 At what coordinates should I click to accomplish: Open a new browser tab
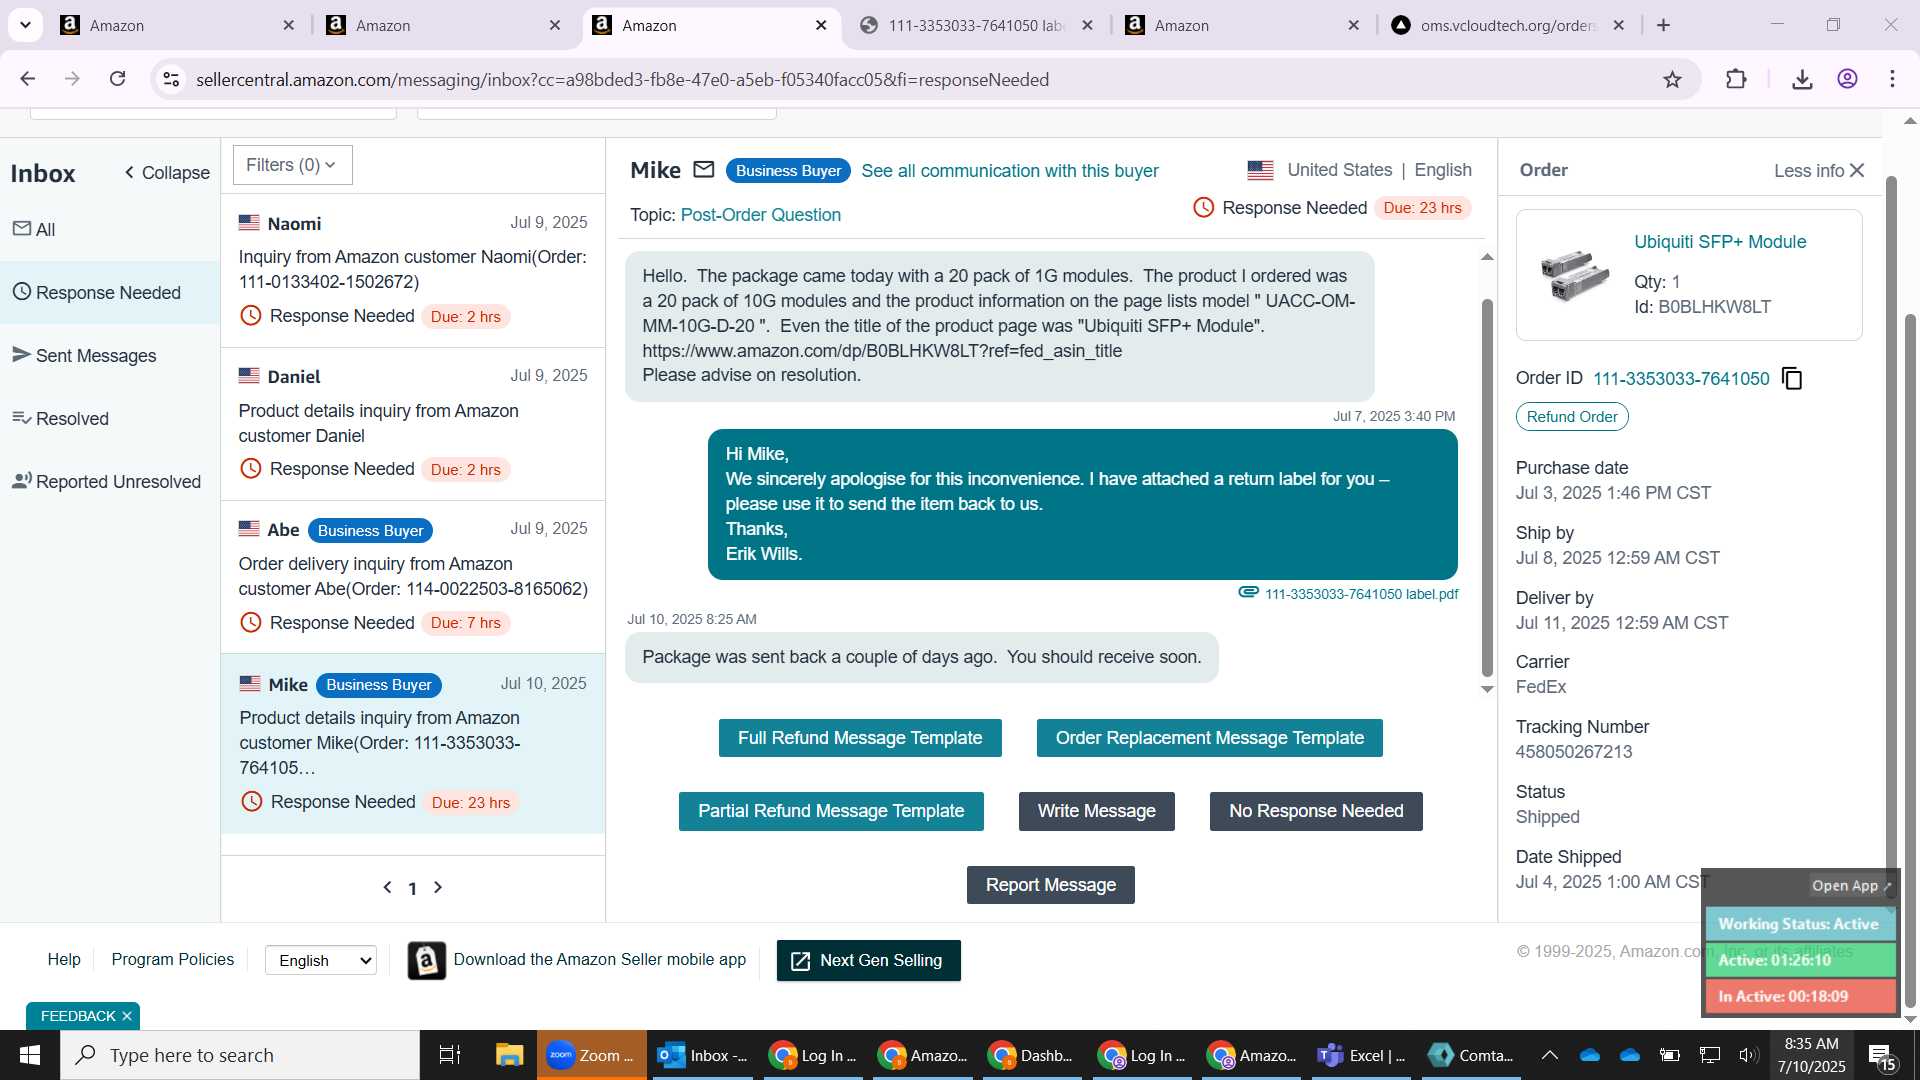[x=1664, y=25]
